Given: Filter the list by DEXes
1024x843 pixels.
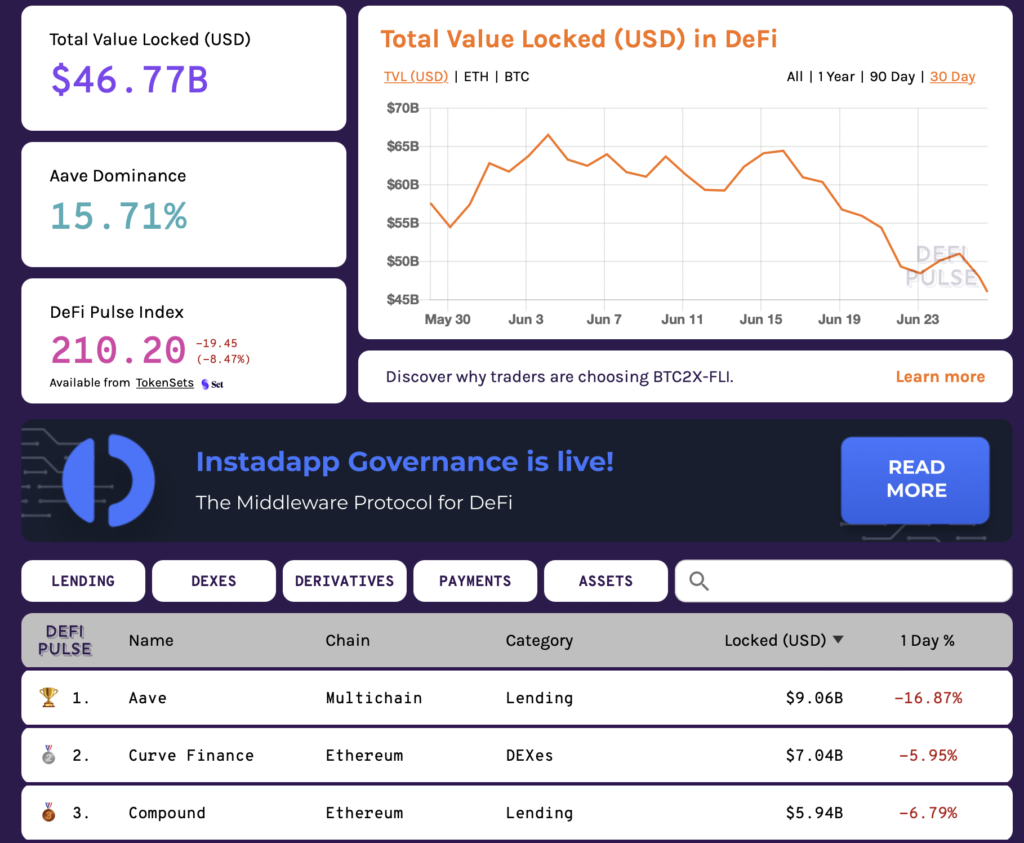Looking at the screenshot, I should pyautogui.click(x=213, y=581).
